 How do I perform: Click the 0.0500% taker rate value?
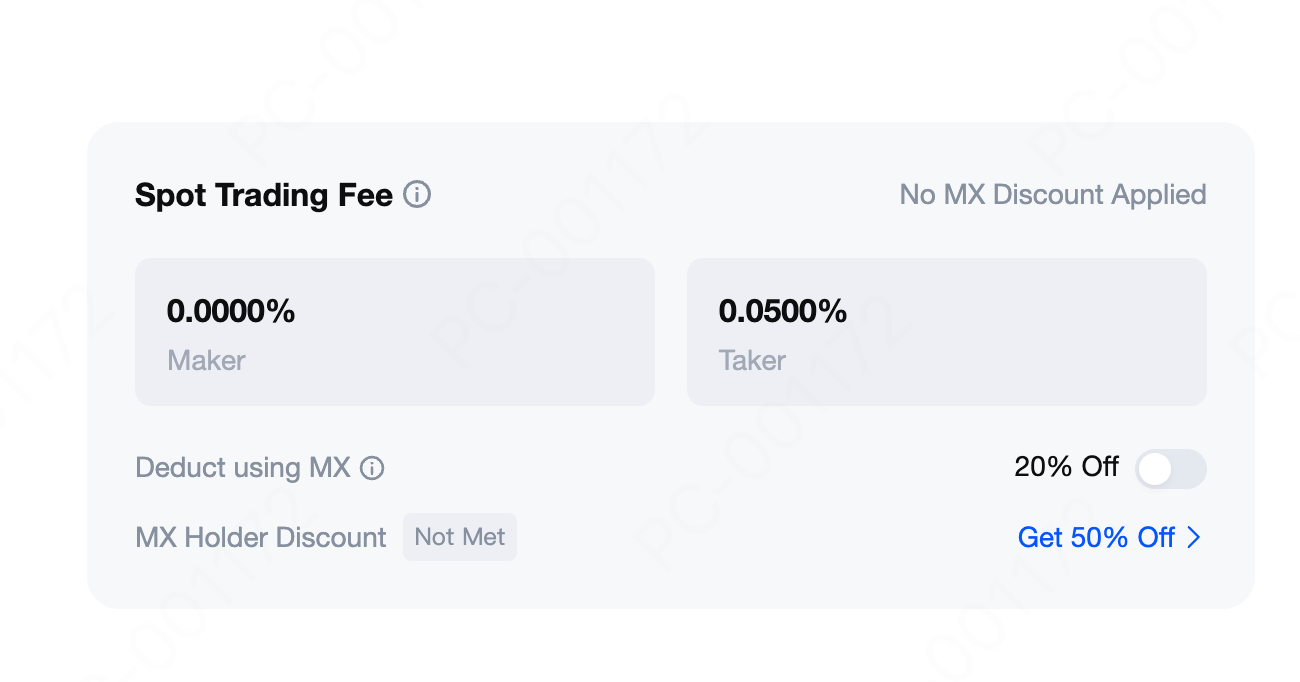(x=783, y=311)
